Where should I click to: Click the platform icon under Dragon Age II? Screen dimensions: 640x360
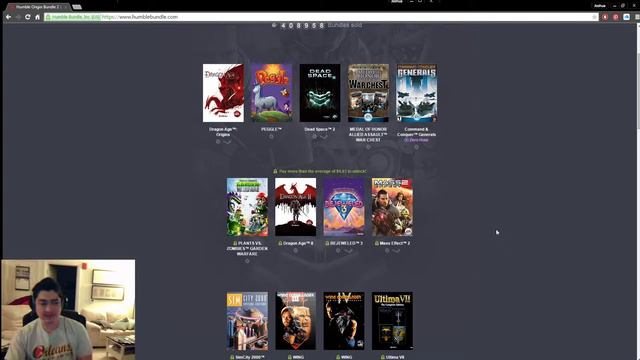(296, 250)
